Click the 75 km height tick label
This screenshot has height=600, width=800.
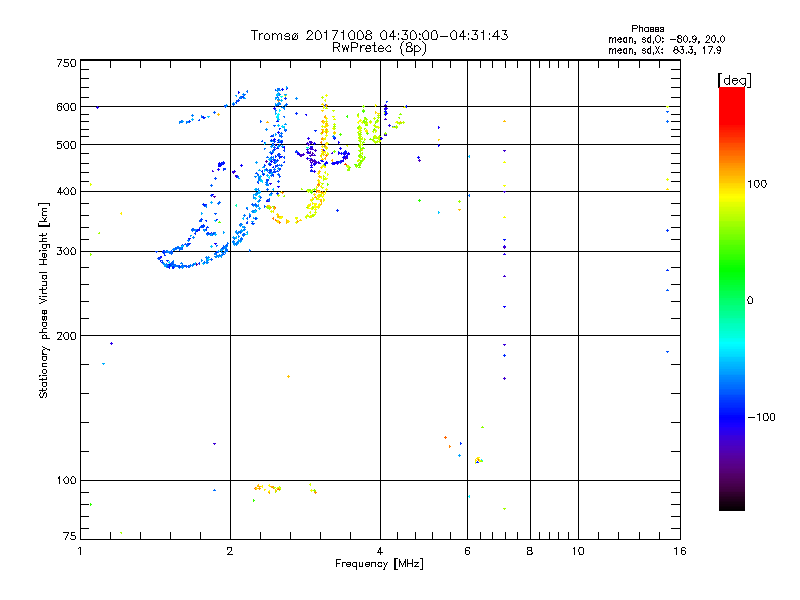point(70,536)
